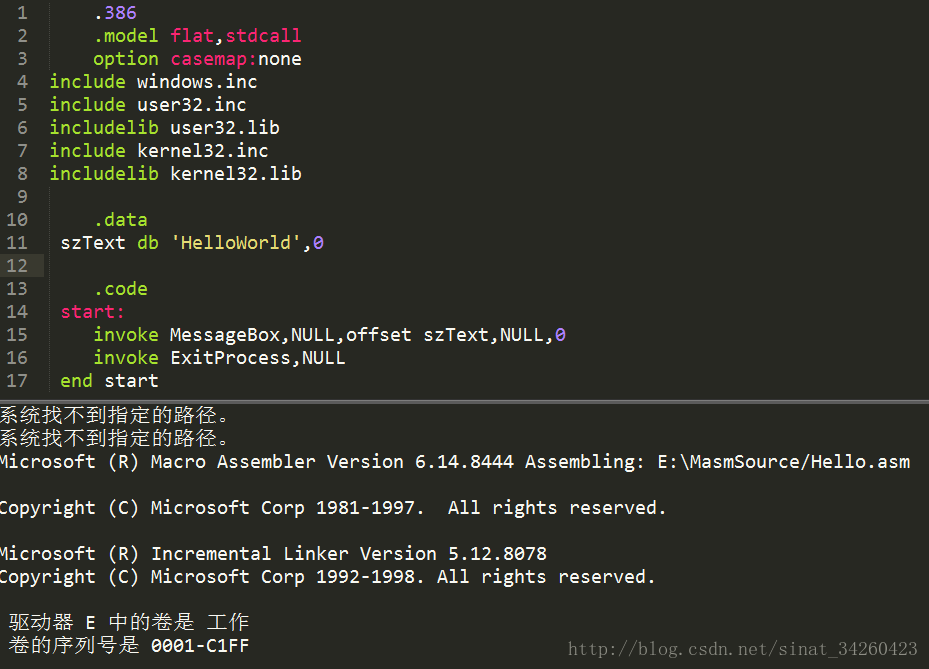The width and height of the screenshot is (929, 669).
Task: Click the 'stdcall' keyword in .model line
Action: (x=269, y=36)
